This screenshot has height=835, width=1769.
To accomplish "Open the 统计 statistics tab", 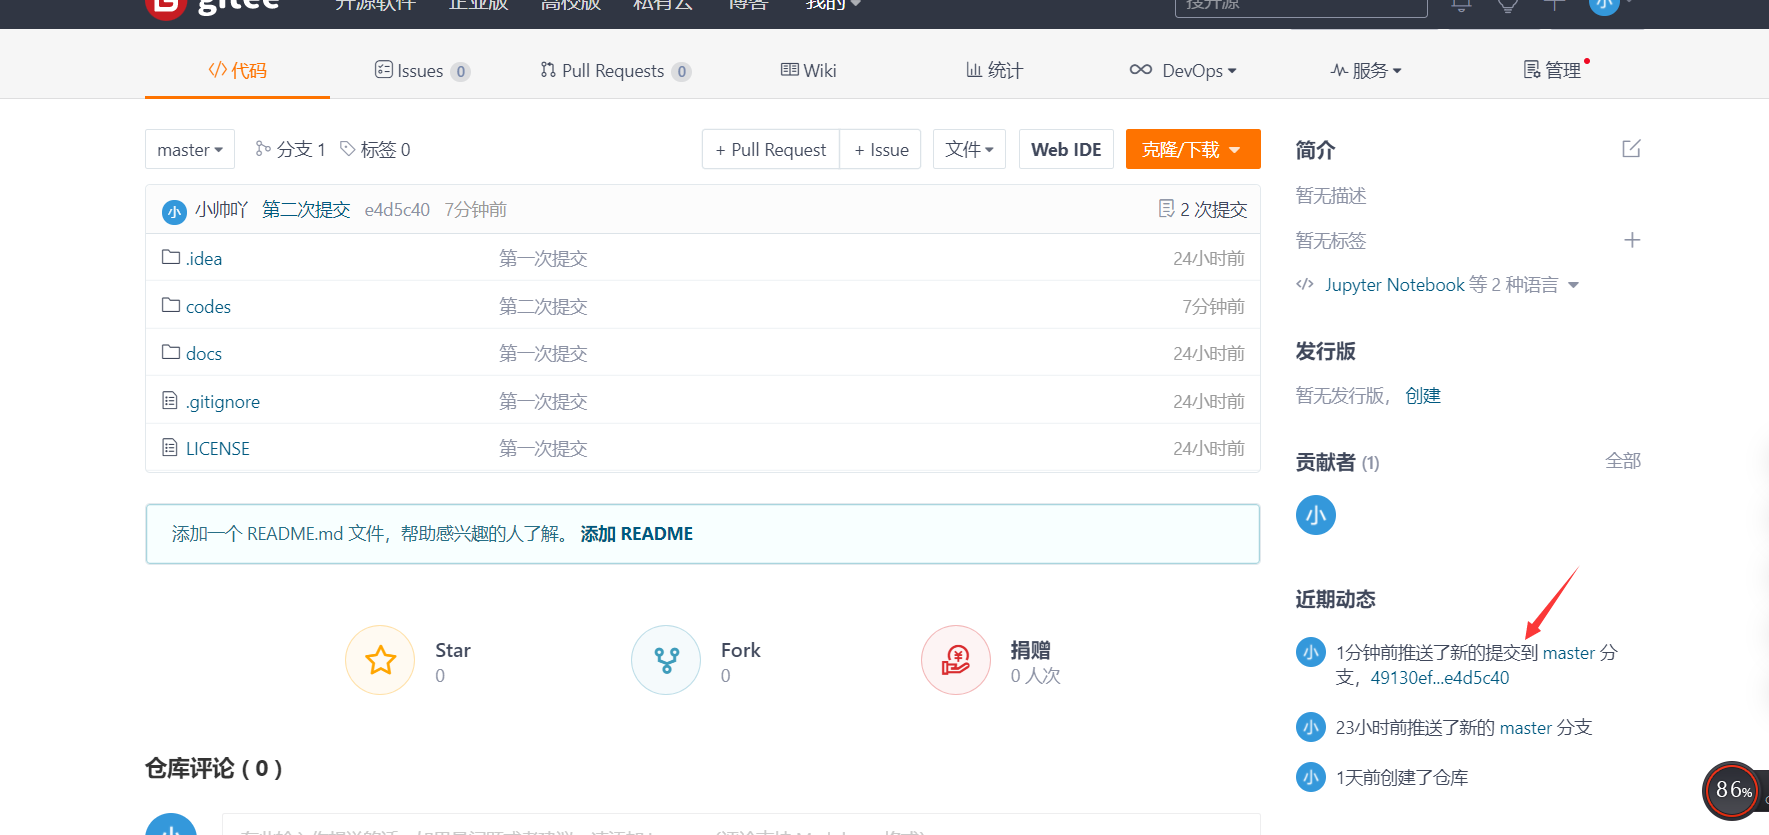I will 994,70.
